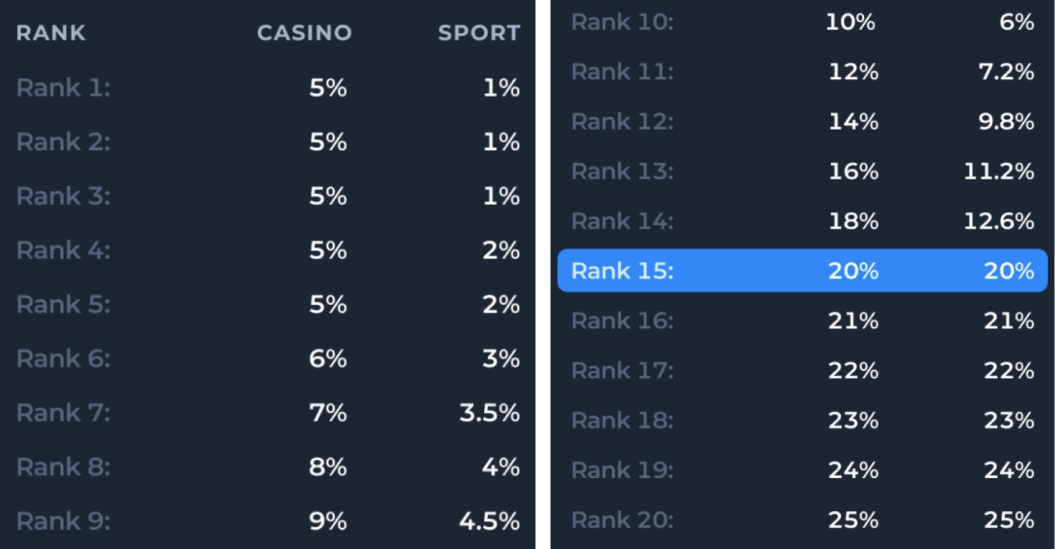Click the Rank 20 row label
Image resolution: width=1055 pixels, height=549 pixels.
[x=622, y=520]
